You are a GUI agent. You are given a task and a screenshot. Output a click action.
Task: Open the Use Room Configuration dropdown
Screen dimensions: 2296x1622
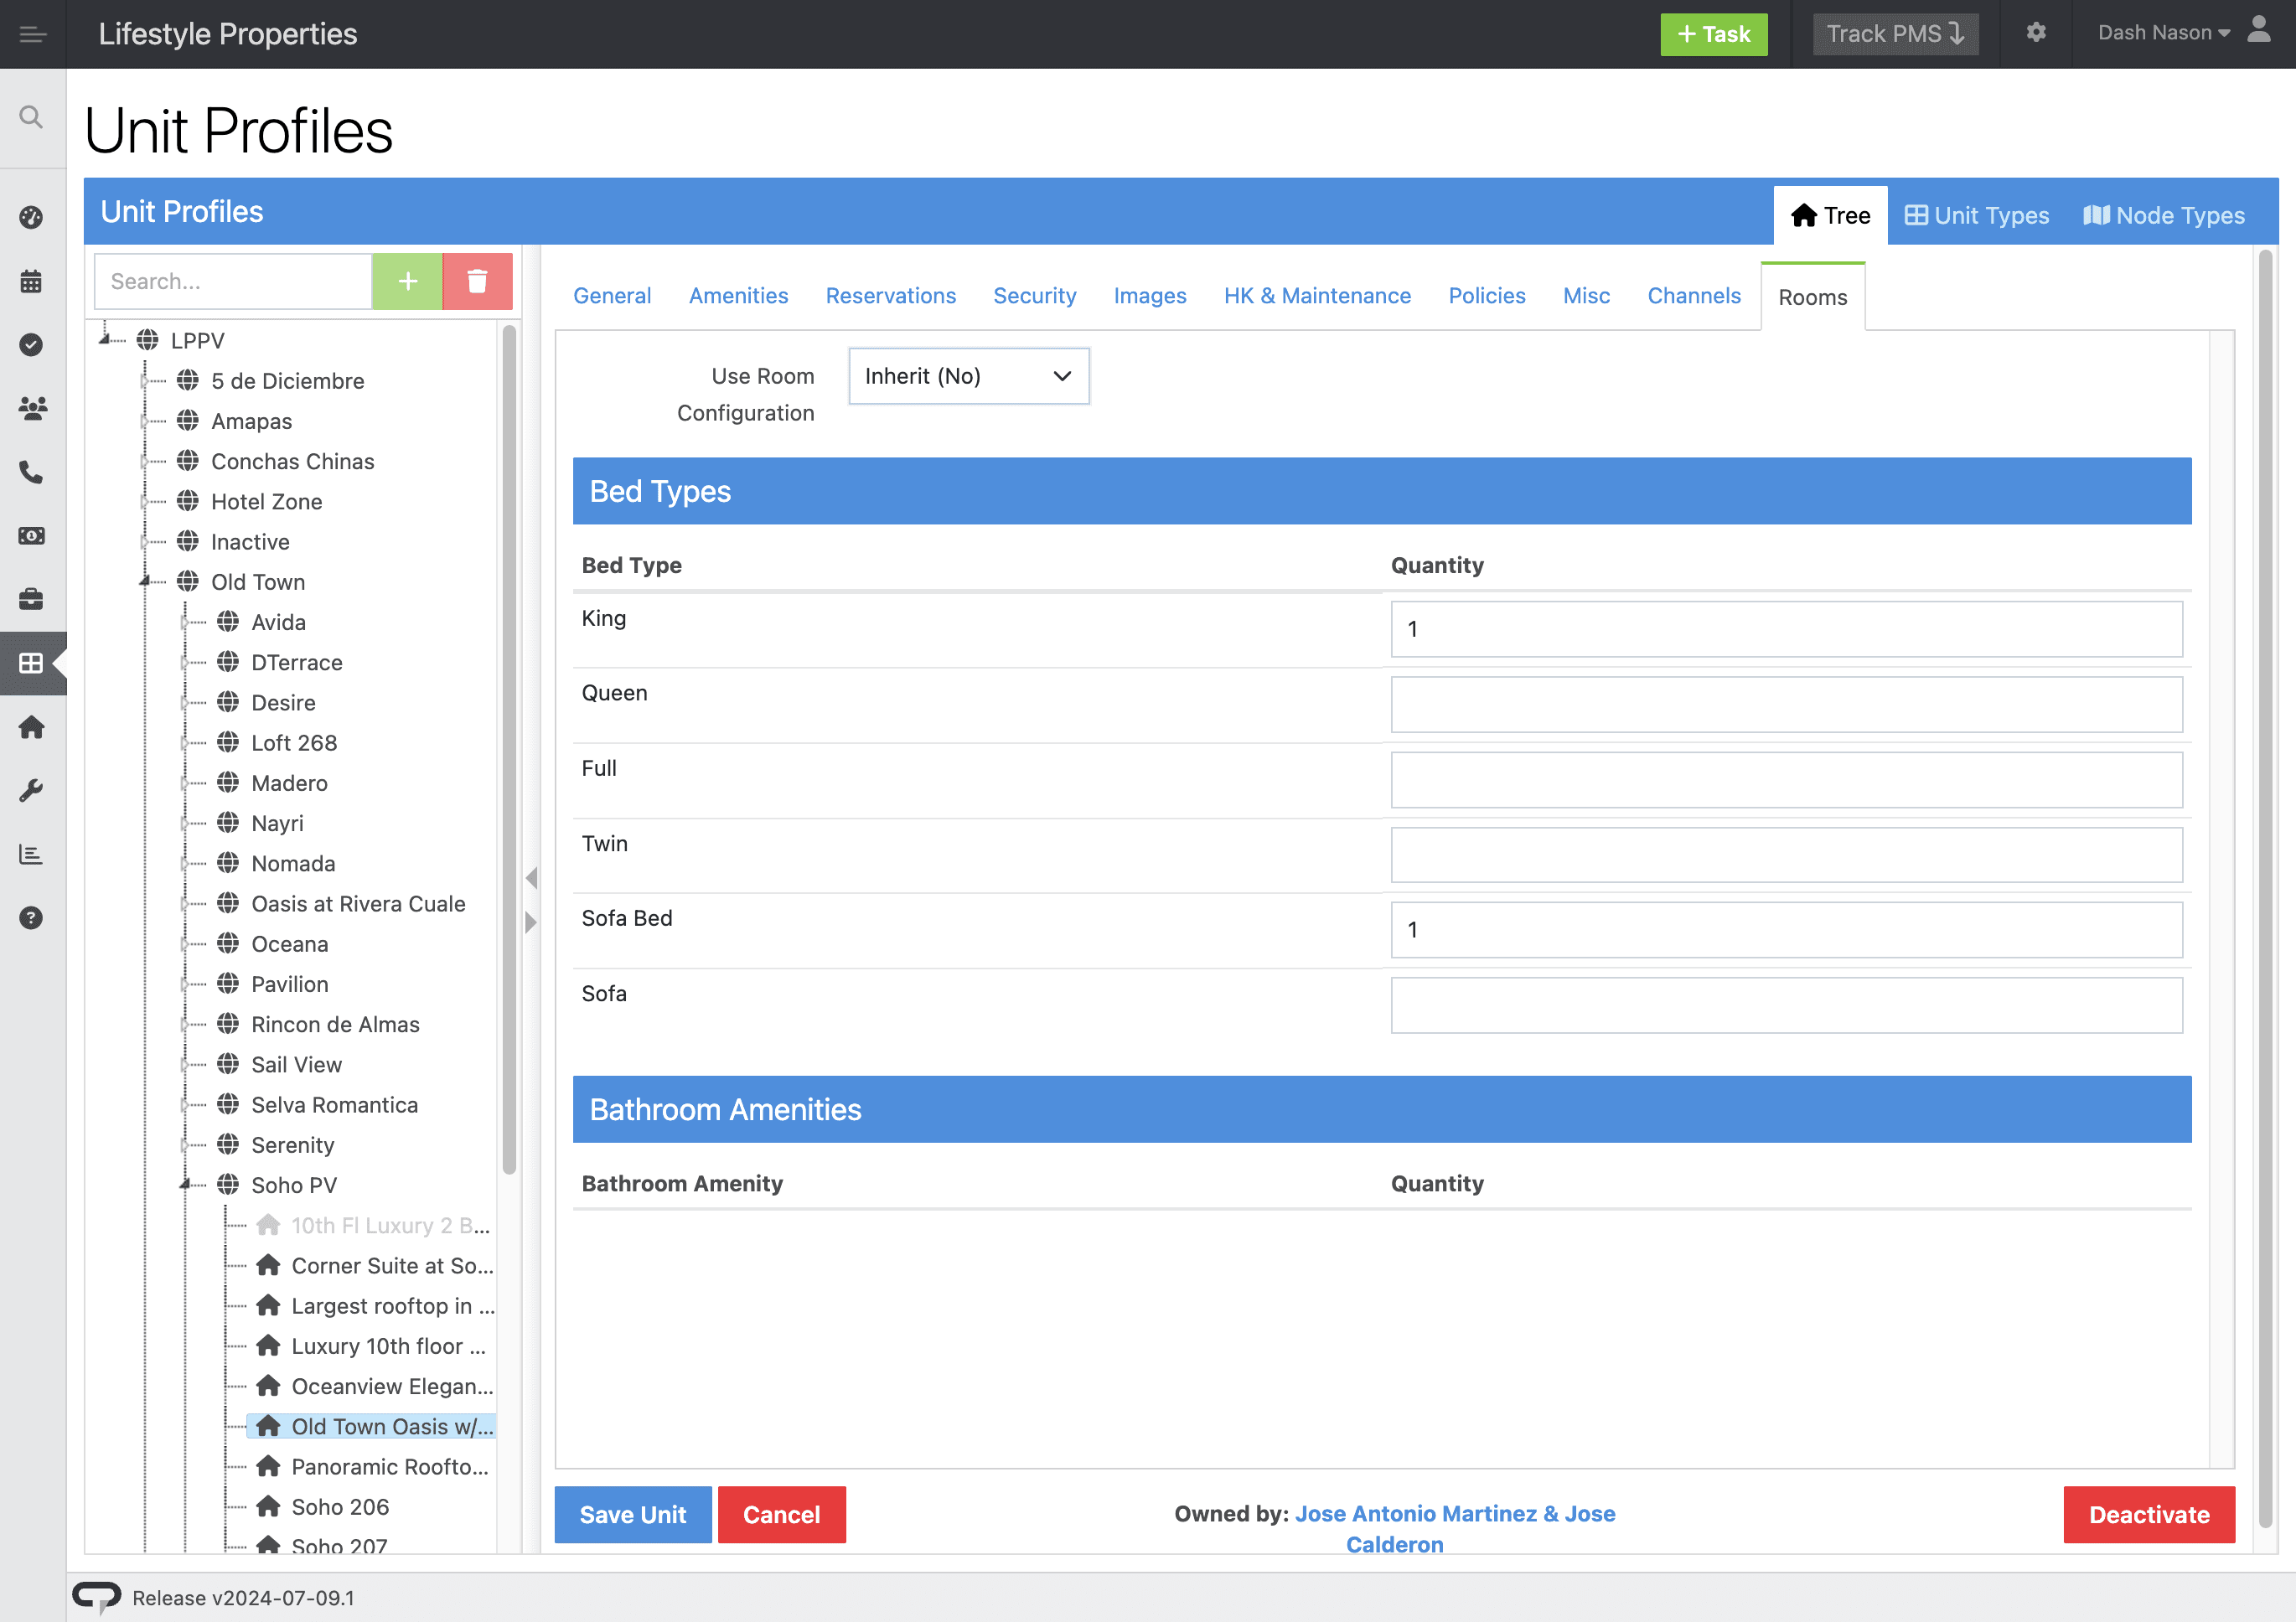coord(969,376)
